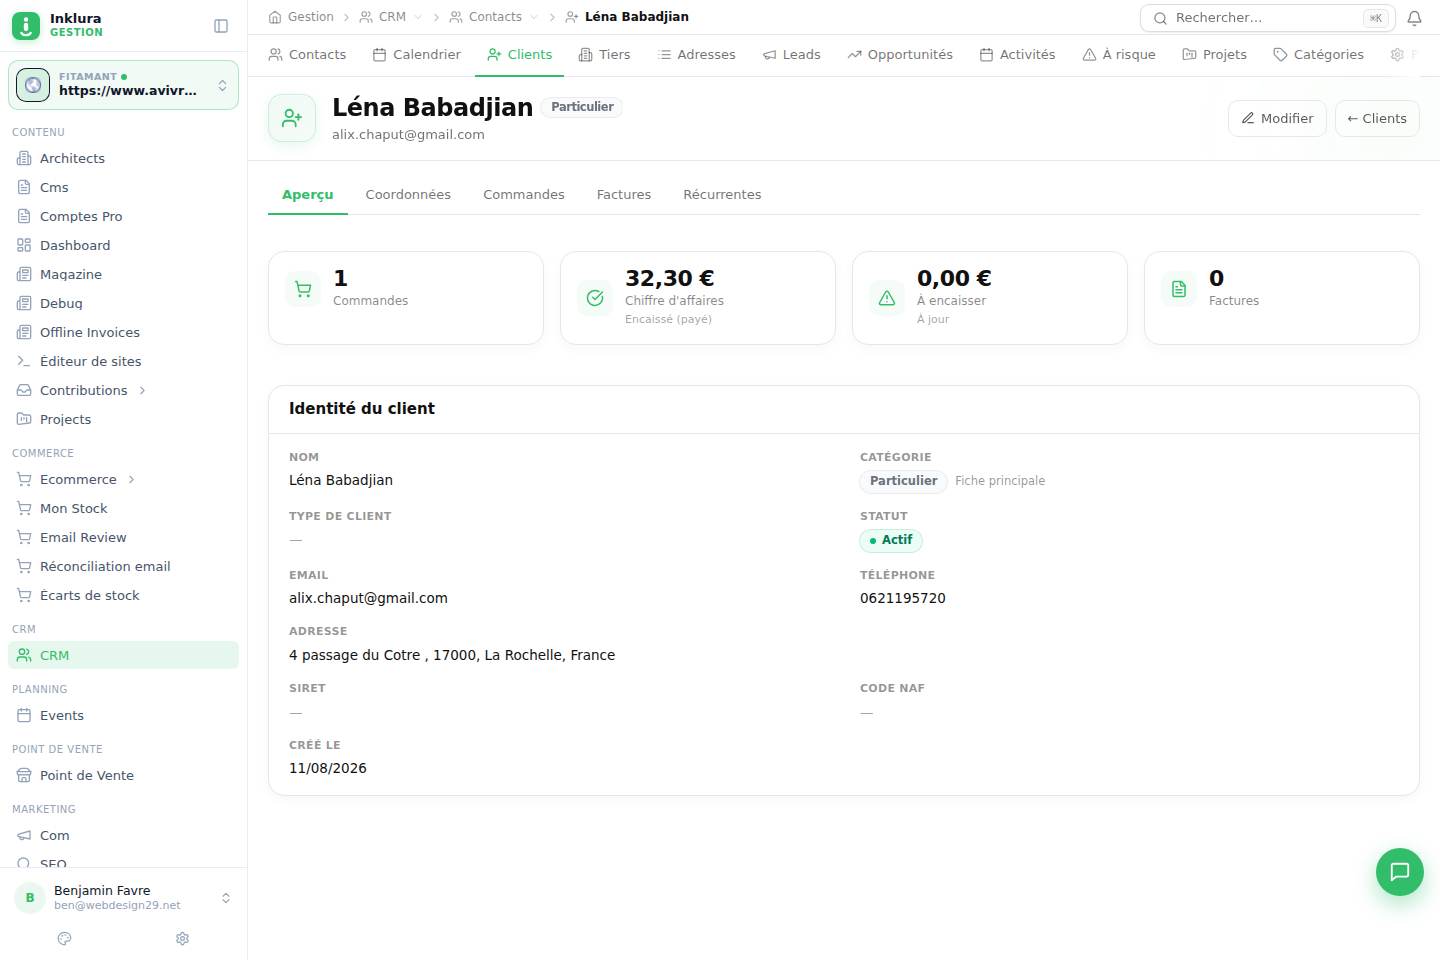Image resolution: width=1440 pixels, height=960 pixels.
Task: Open Offline Invoices in sidebar
Action: pos(124,332)
